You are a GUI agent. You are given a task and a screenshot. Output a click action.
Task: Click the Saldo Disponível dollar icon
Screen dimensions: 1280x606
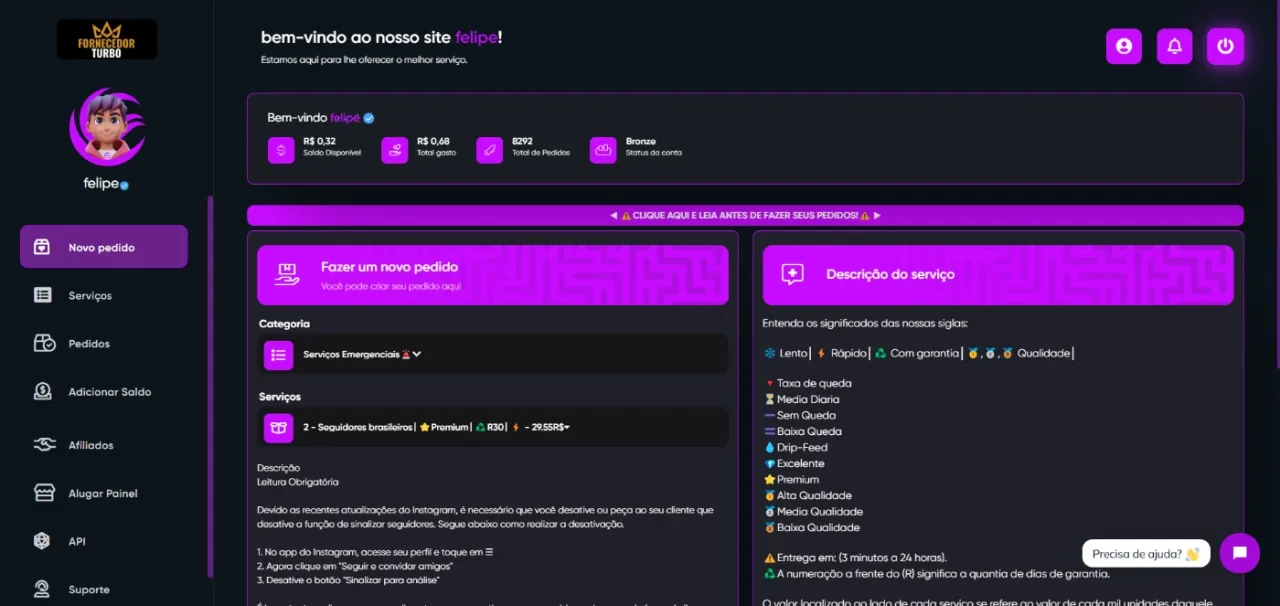[x=281, y=150]
